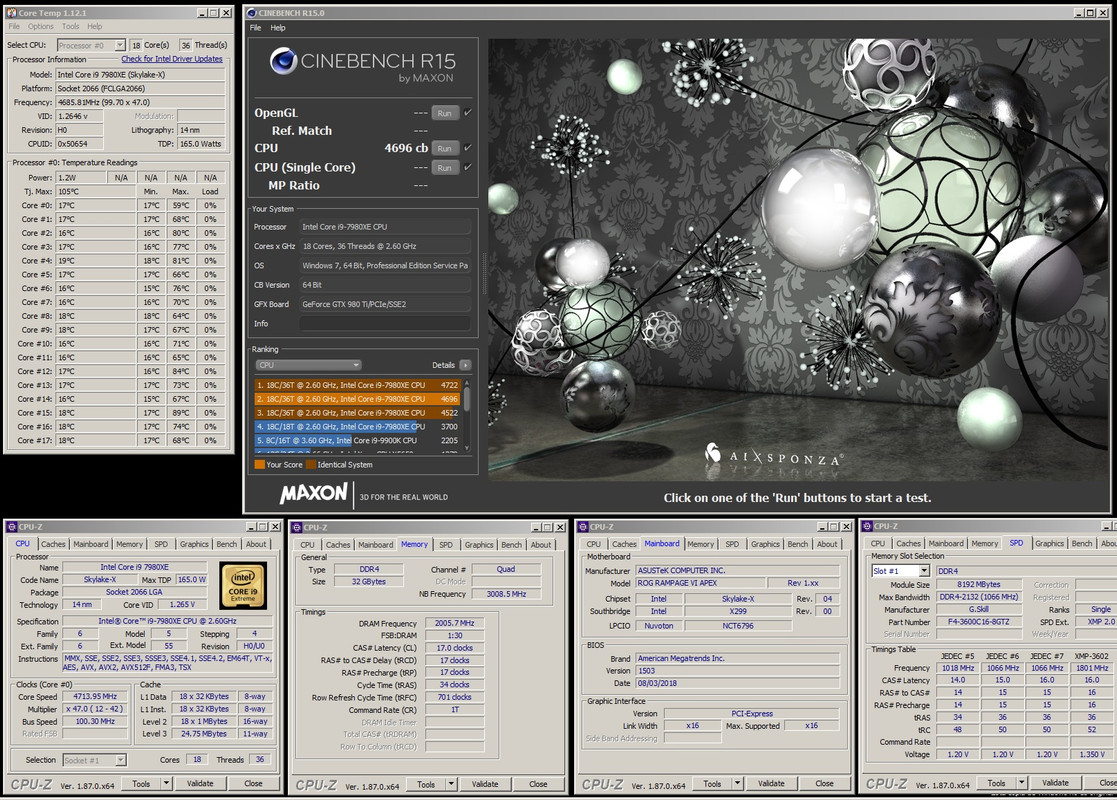1117x800 pixels.
Task: Click the Intel Core i9 Extreme badge
Action: (243, 585)
